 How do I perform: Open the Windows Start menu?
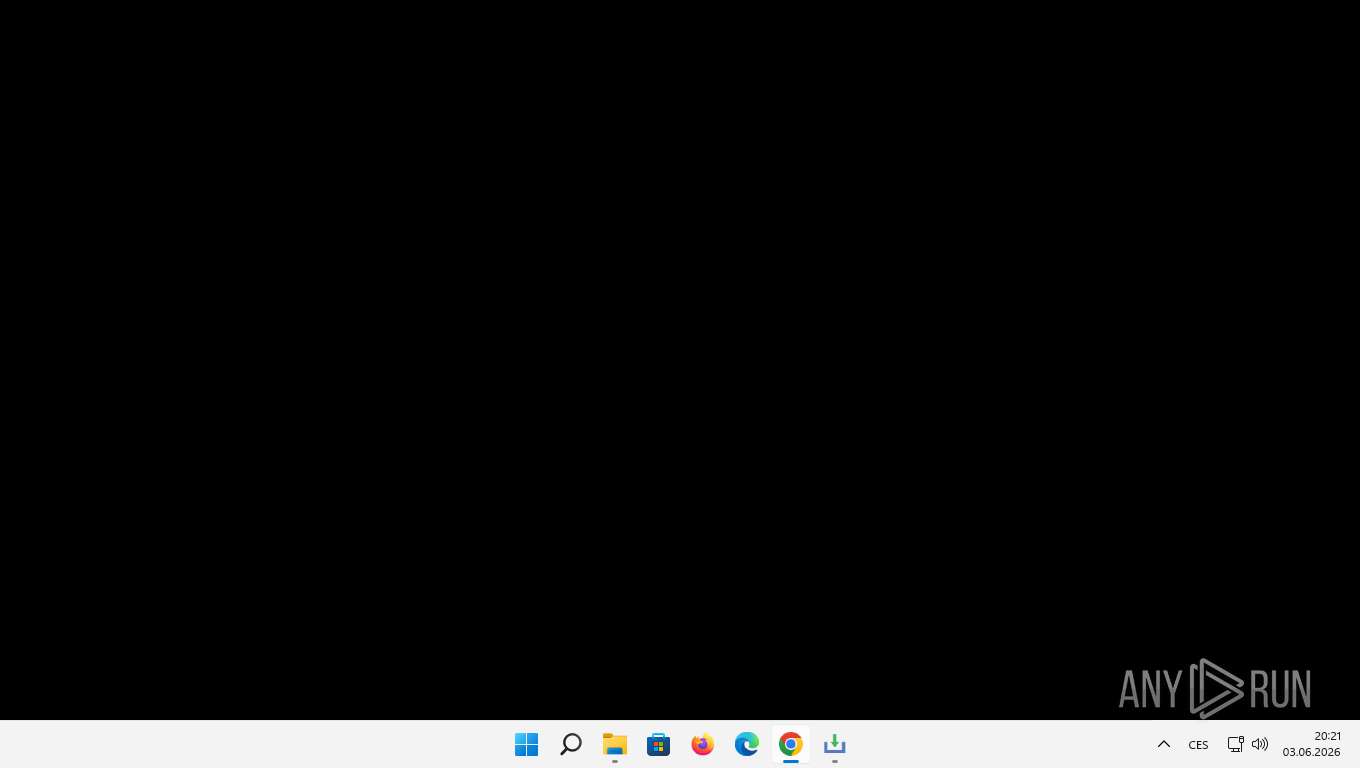click(527, 744)
